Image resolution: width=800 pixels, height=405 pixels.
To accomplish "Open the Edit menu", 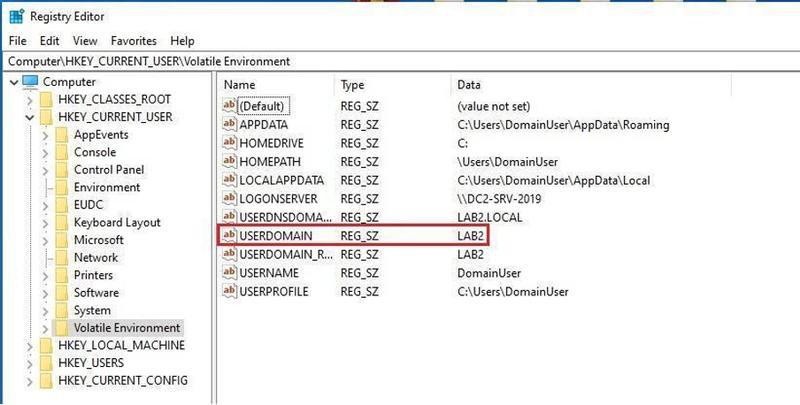I will tap(49, 41).
